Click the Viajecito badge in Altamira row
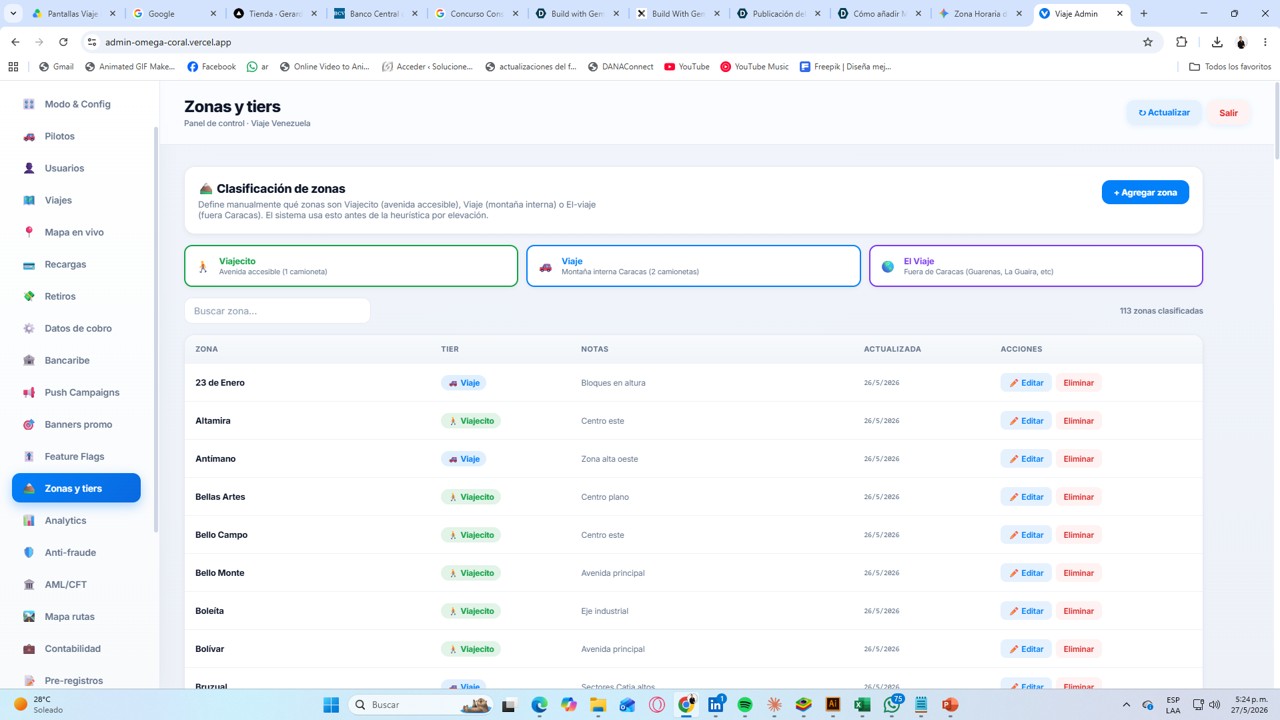 pyautogui.click(x=471, y=421)
